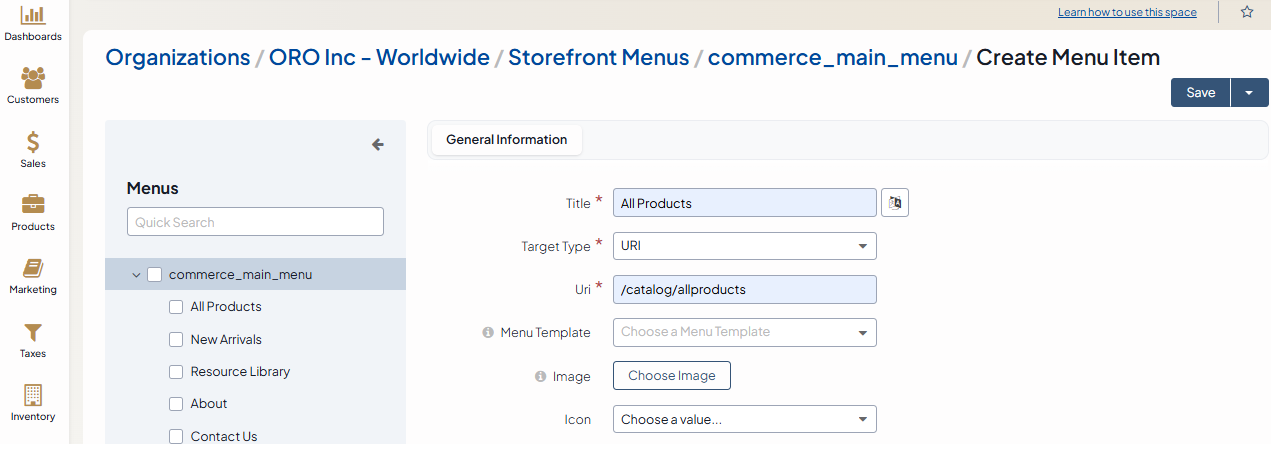
Task: Open the Target Type dropdown
Action: [x=744, y=246]
